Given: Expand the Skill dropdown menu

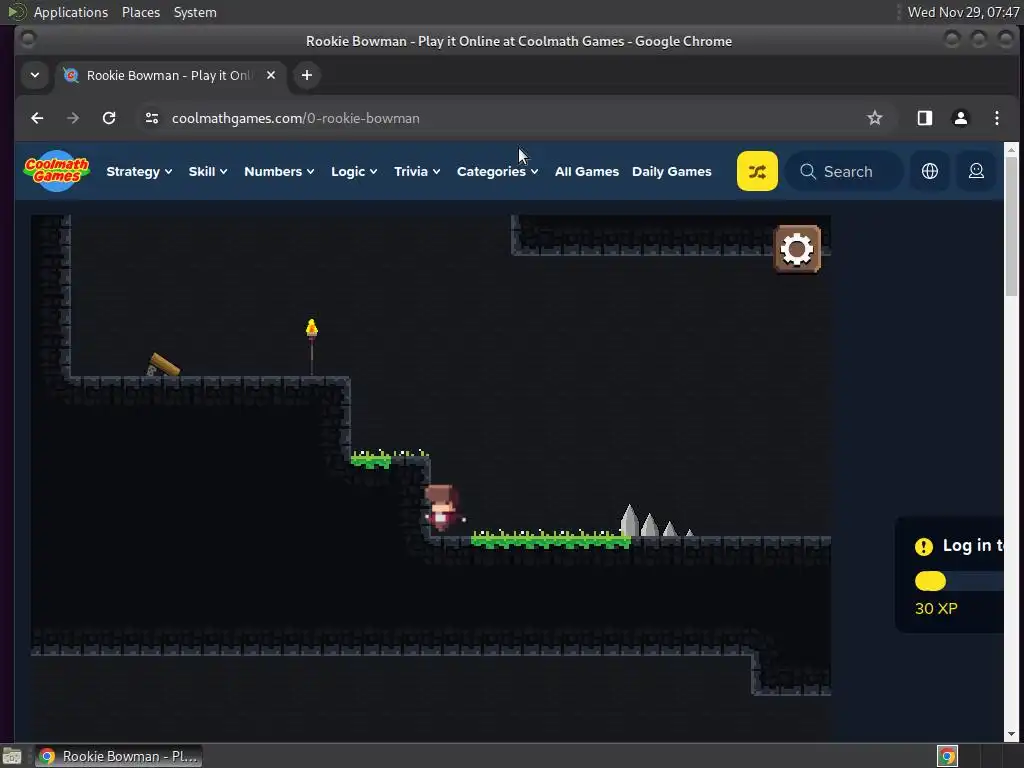Looking at the screenshot, I should tap(208, 171).
